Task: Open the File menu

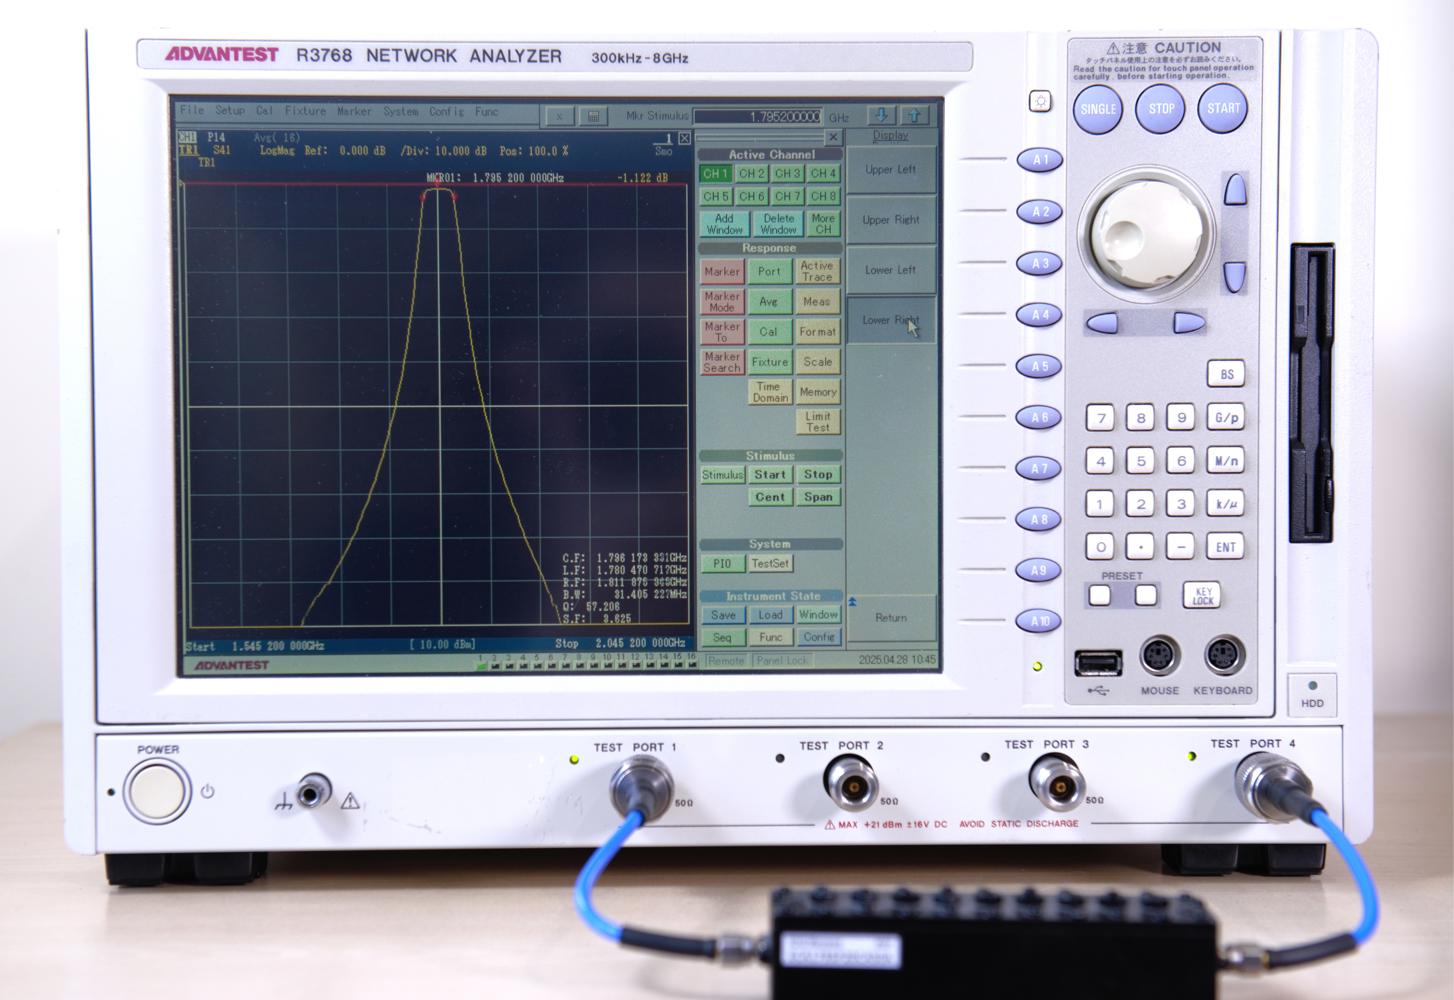Action: coord(192,111)
